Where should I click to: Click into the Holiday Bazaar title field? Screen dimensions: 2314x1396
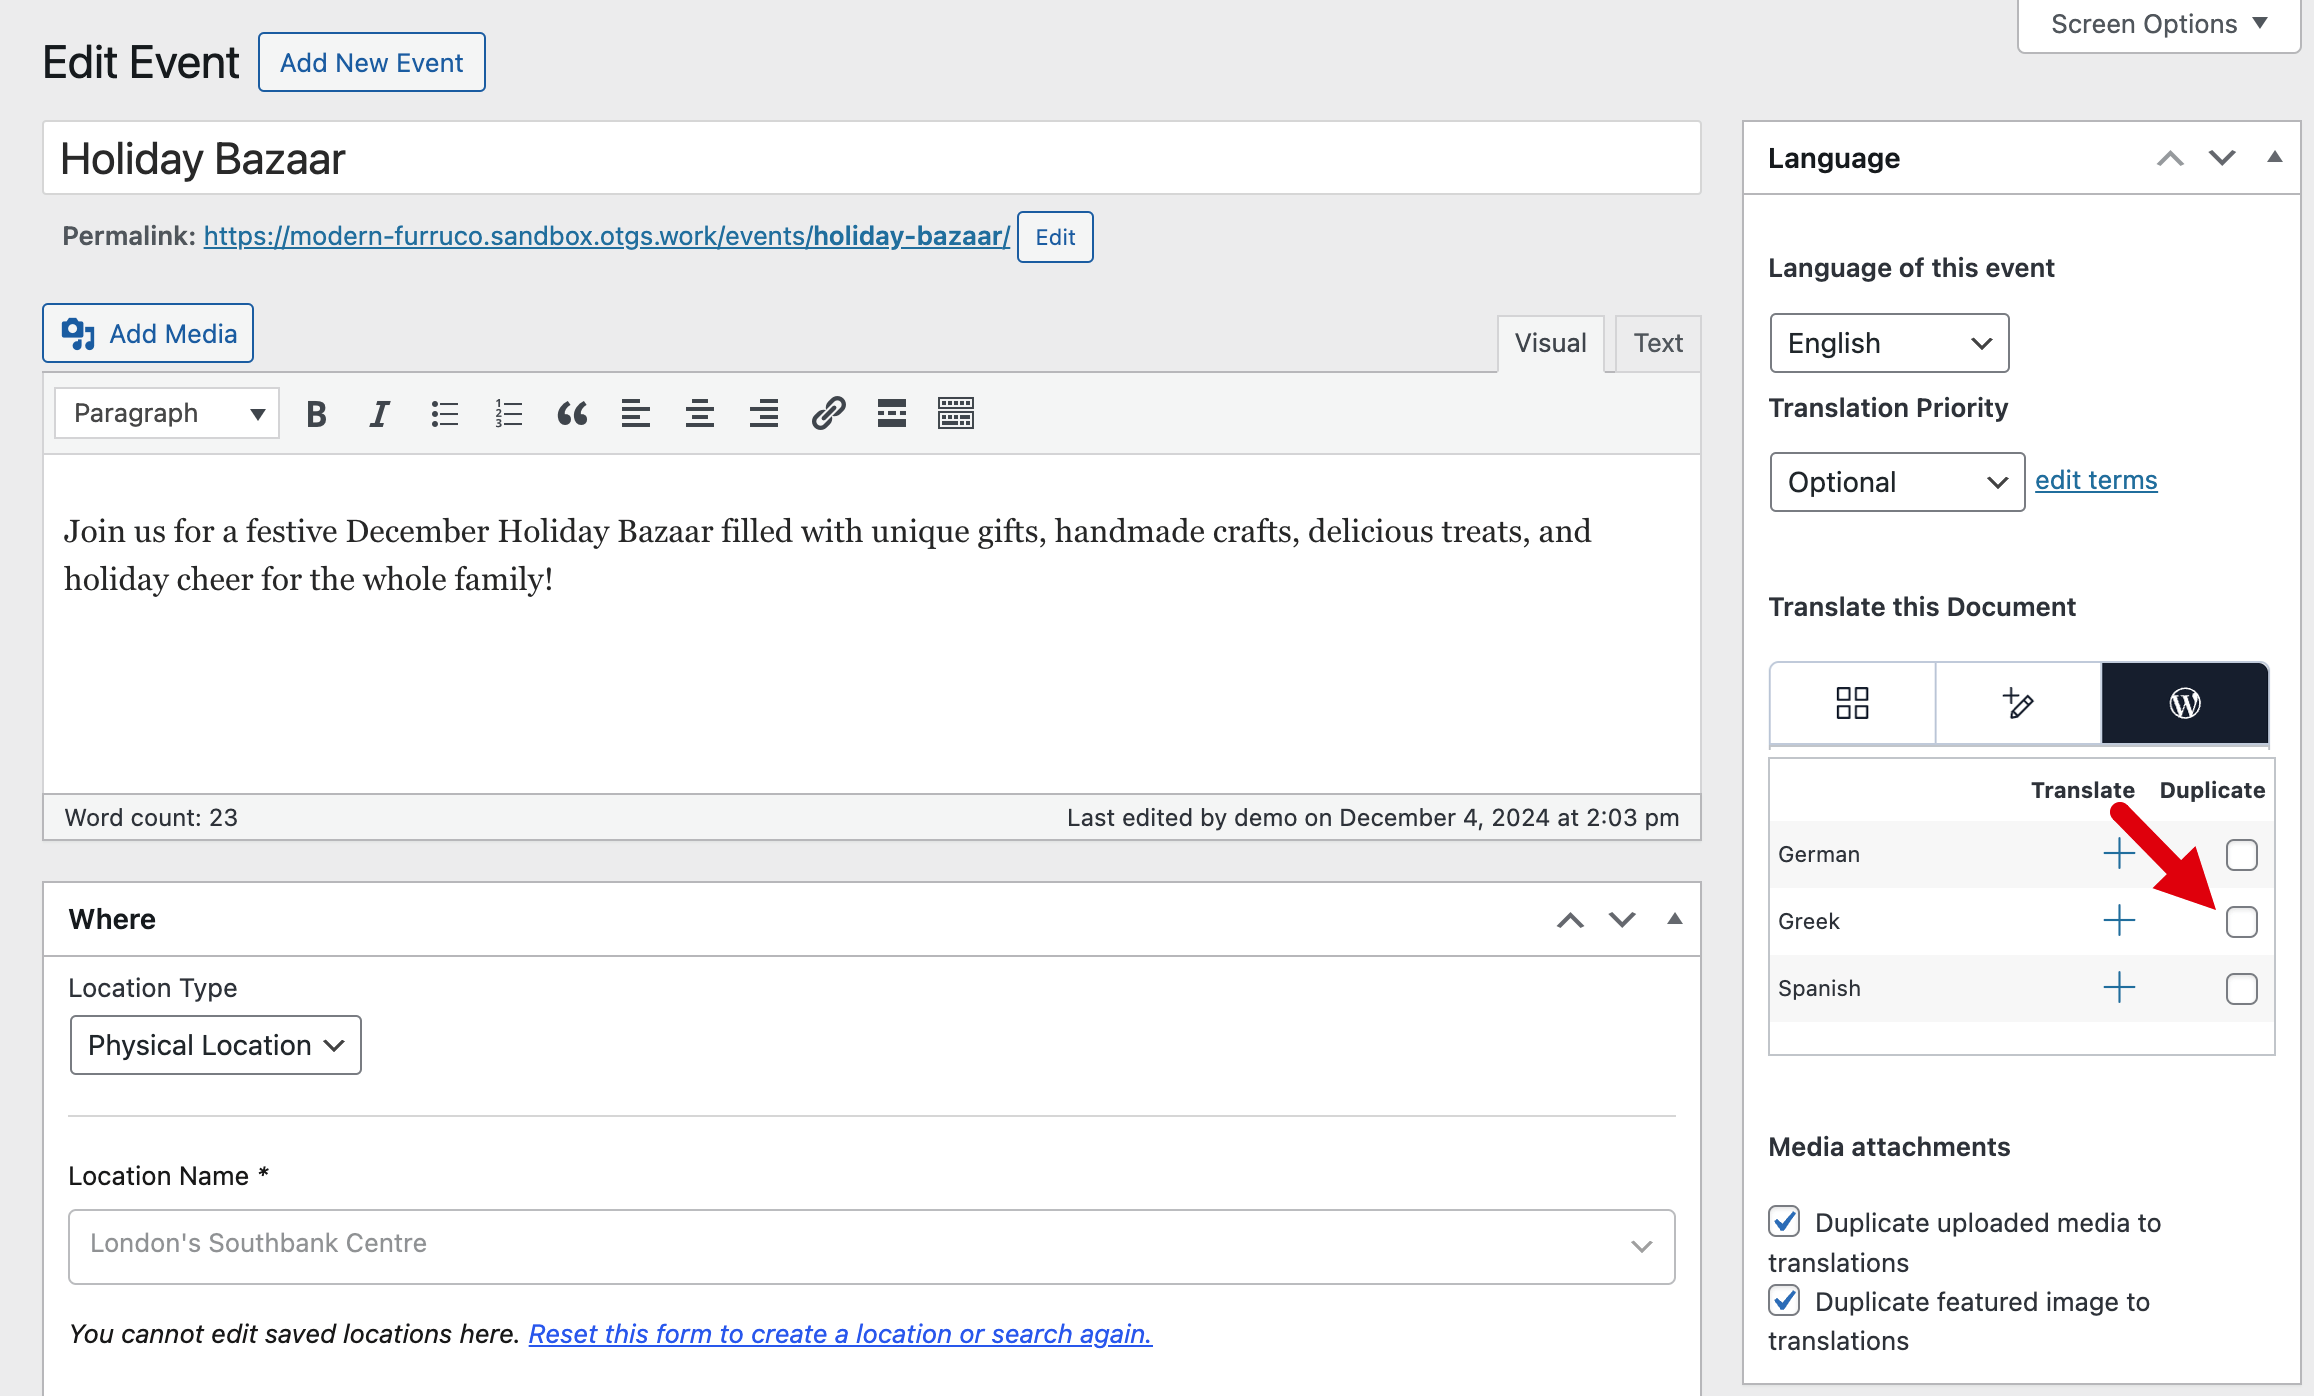coord(870,159)
